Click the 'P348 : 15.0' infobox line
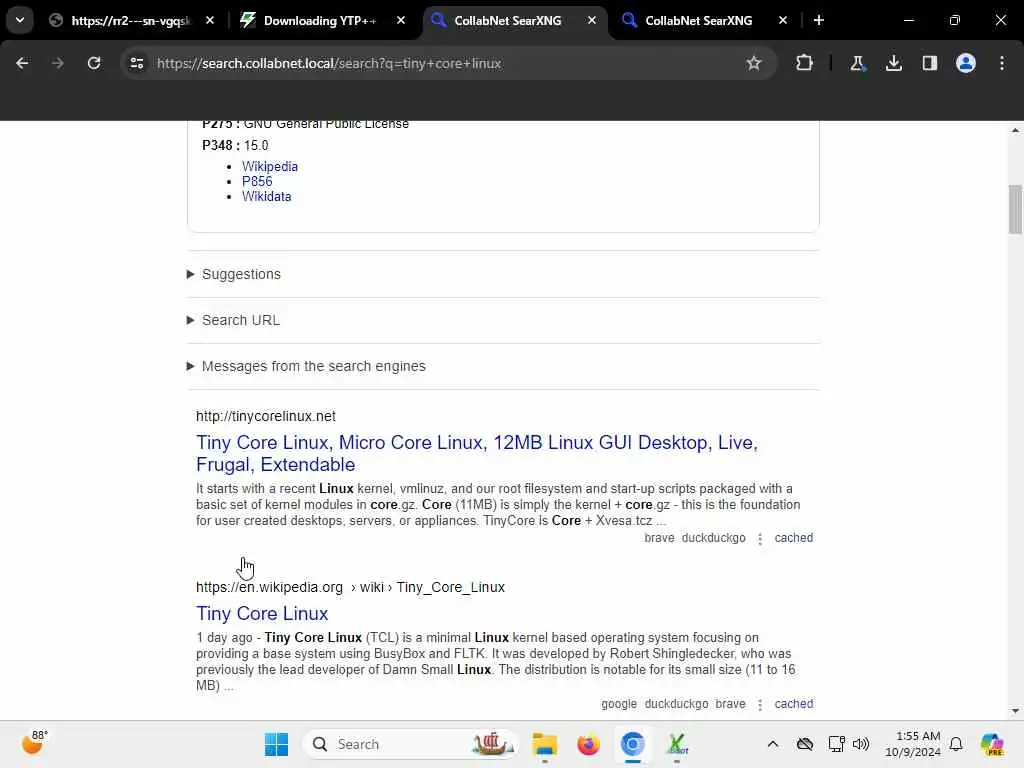 [235, 145]
